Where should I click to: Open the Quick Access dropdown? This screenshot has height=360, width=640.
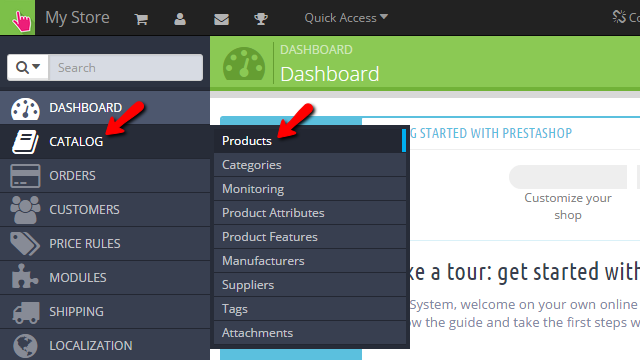coord(346,18)
